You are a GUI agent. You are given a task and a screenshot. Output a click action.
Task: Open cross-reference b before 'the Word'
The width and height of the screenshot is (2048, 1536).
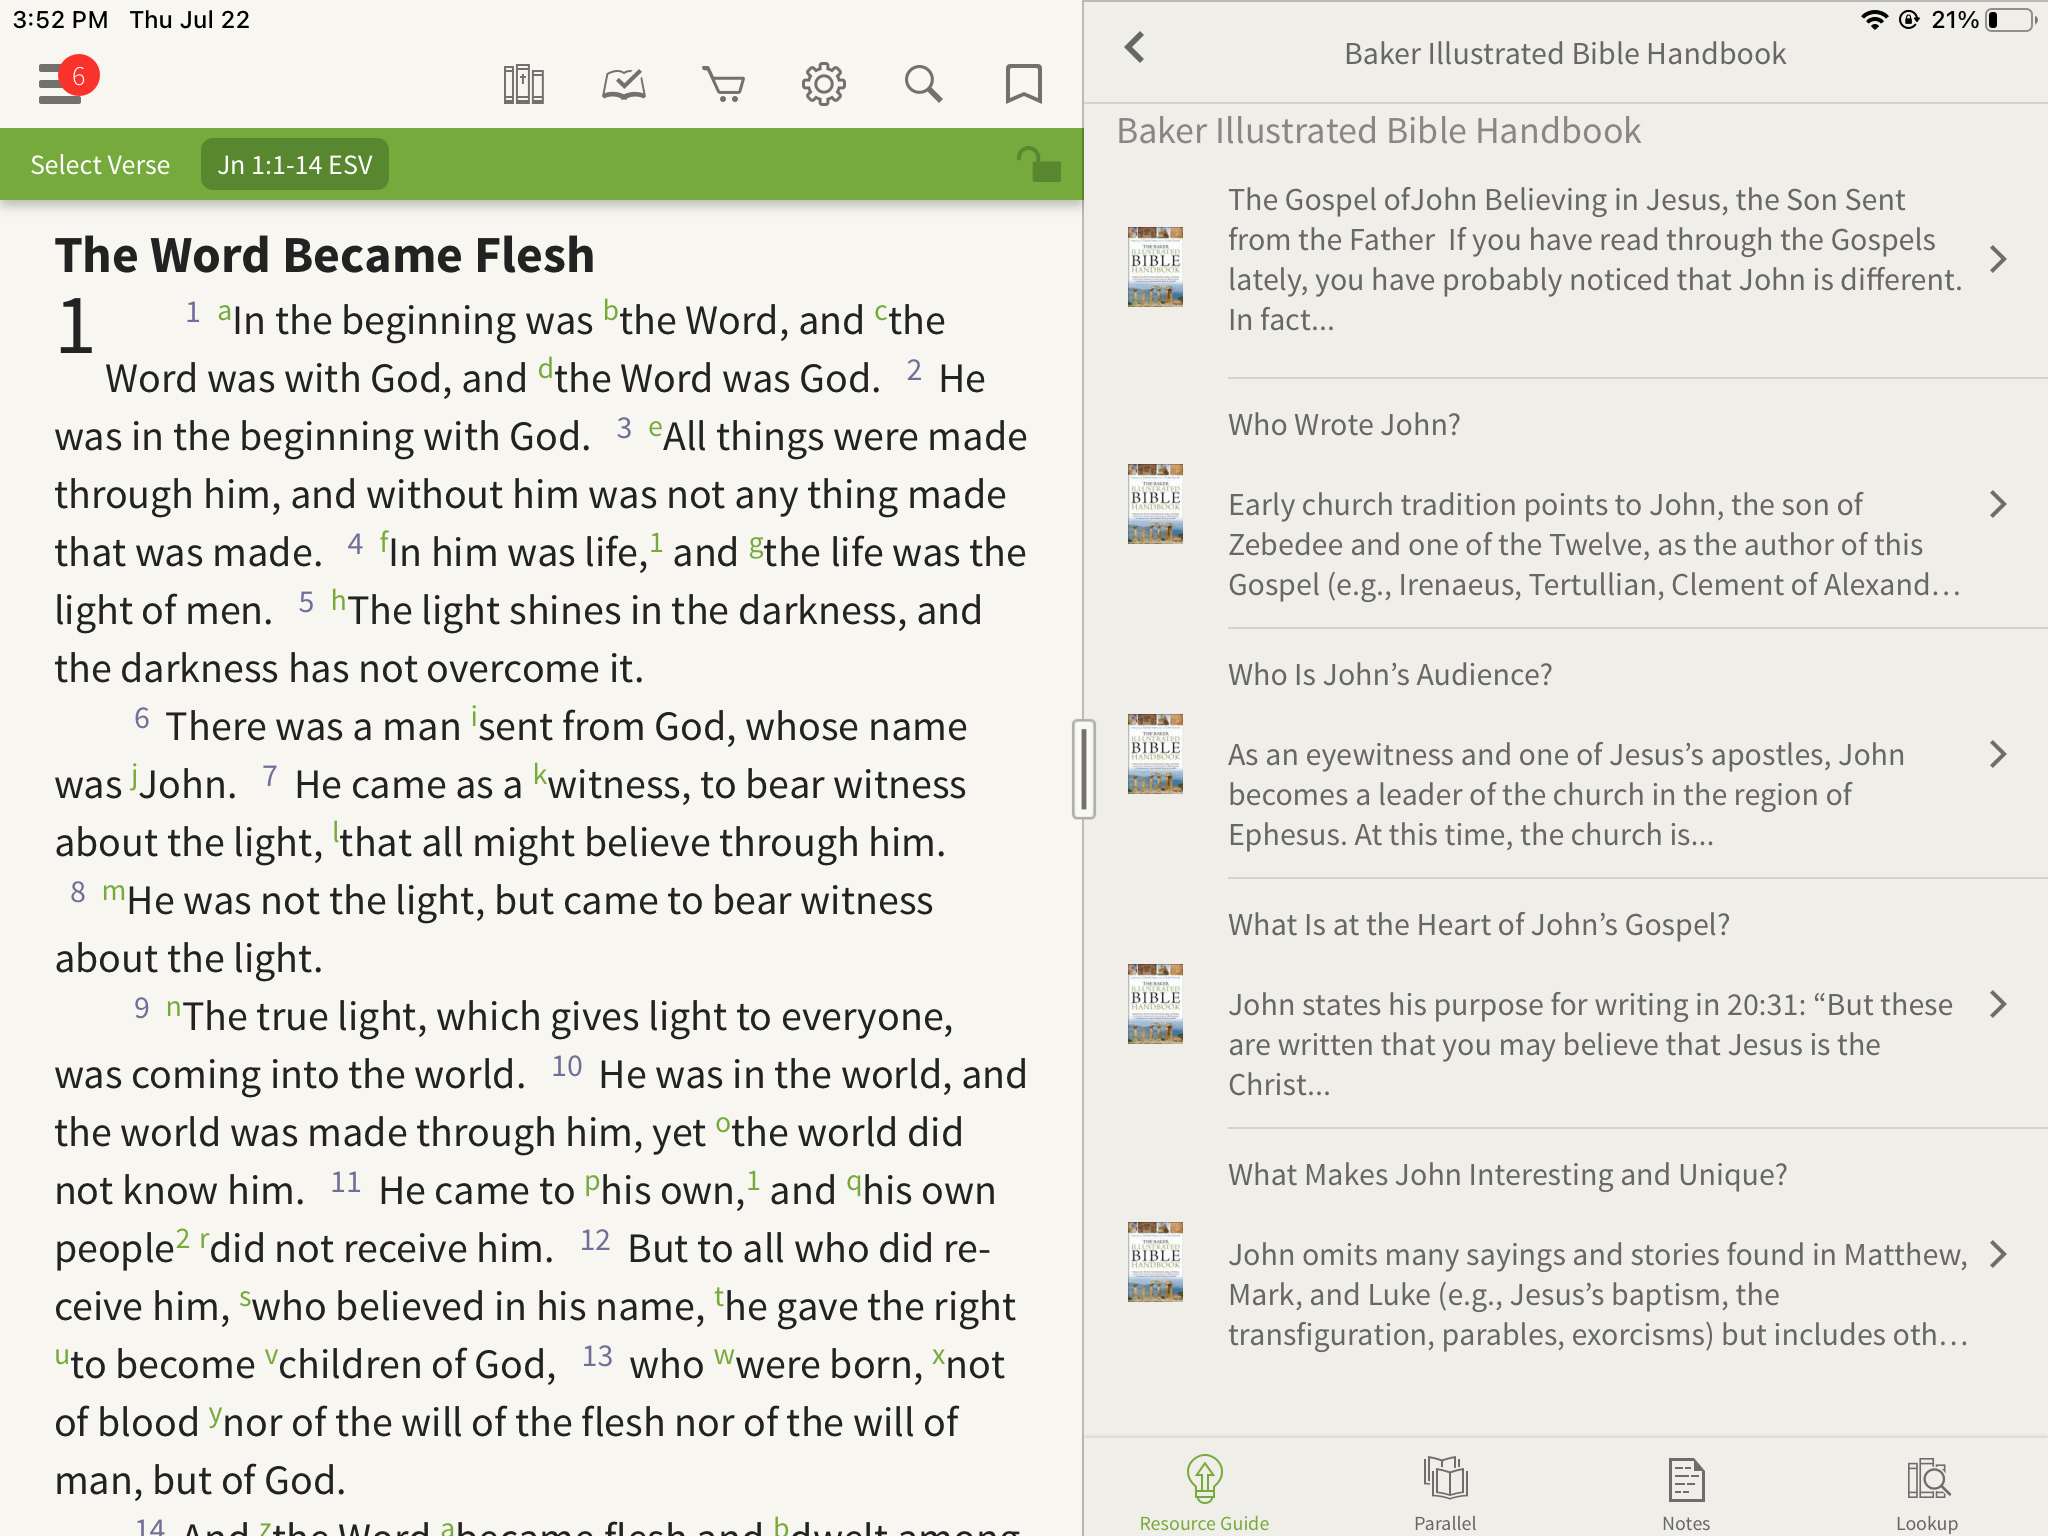pyautogui.click(x=611, y=311)
